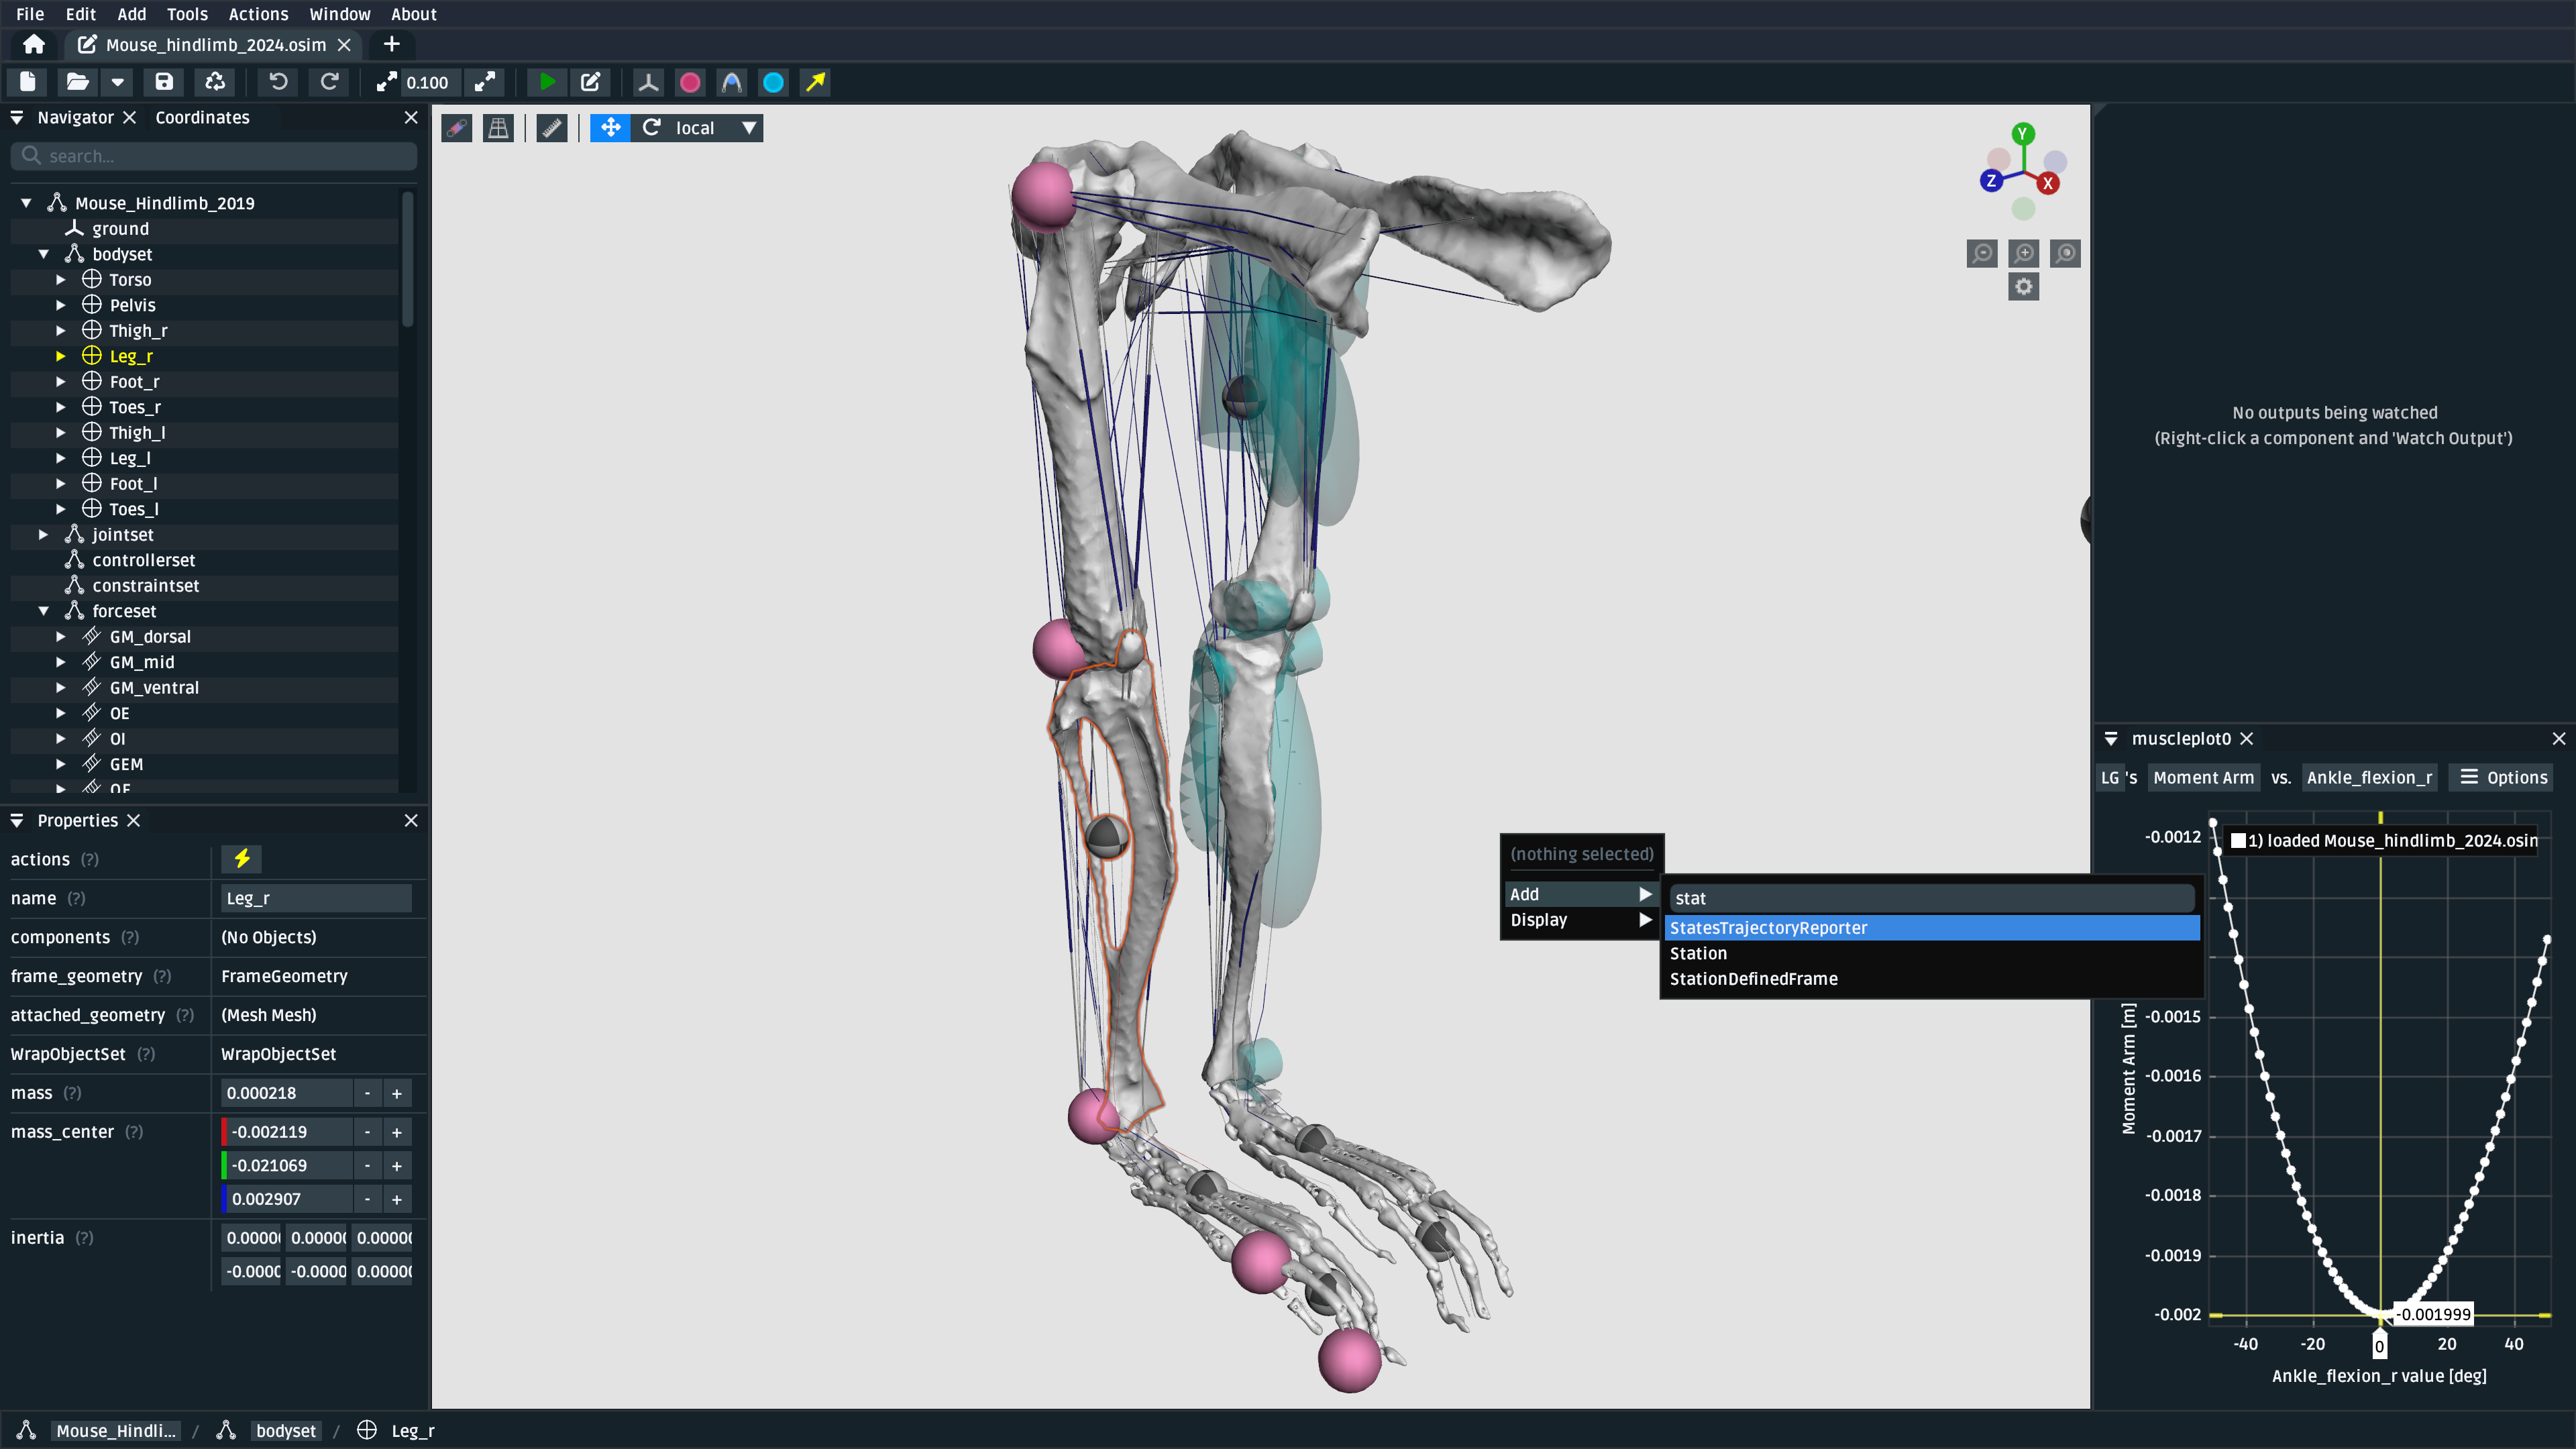This screenshot has width=2576, height=1449.
Task: Choose StationDefinedFrame from the list
Action: click(1932, 979)
